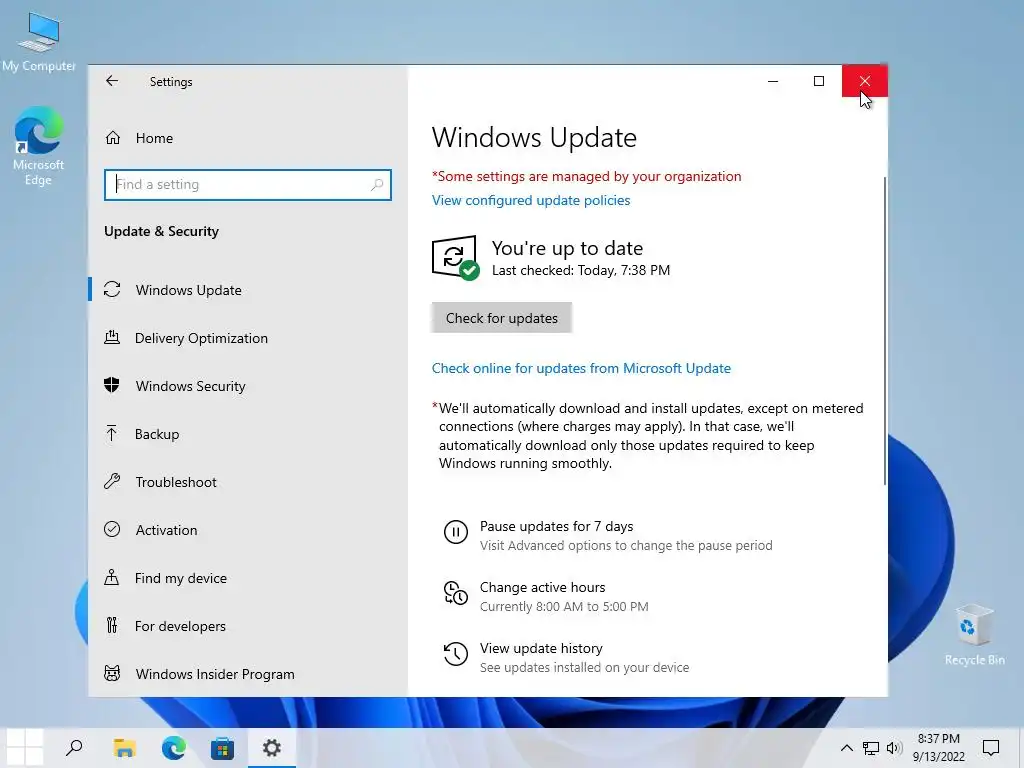Click the volume speaker tray icon
Screen dimensions: 1024x768
[894, 748]
